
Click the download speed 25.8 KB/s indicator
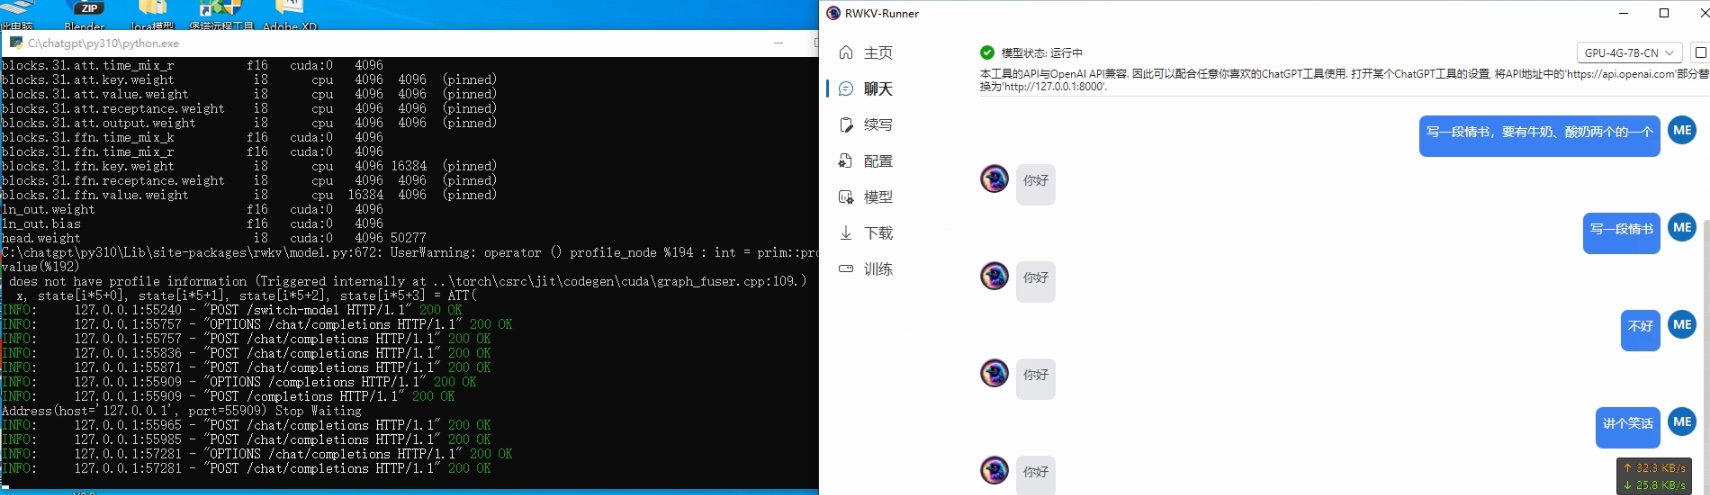1655,485
